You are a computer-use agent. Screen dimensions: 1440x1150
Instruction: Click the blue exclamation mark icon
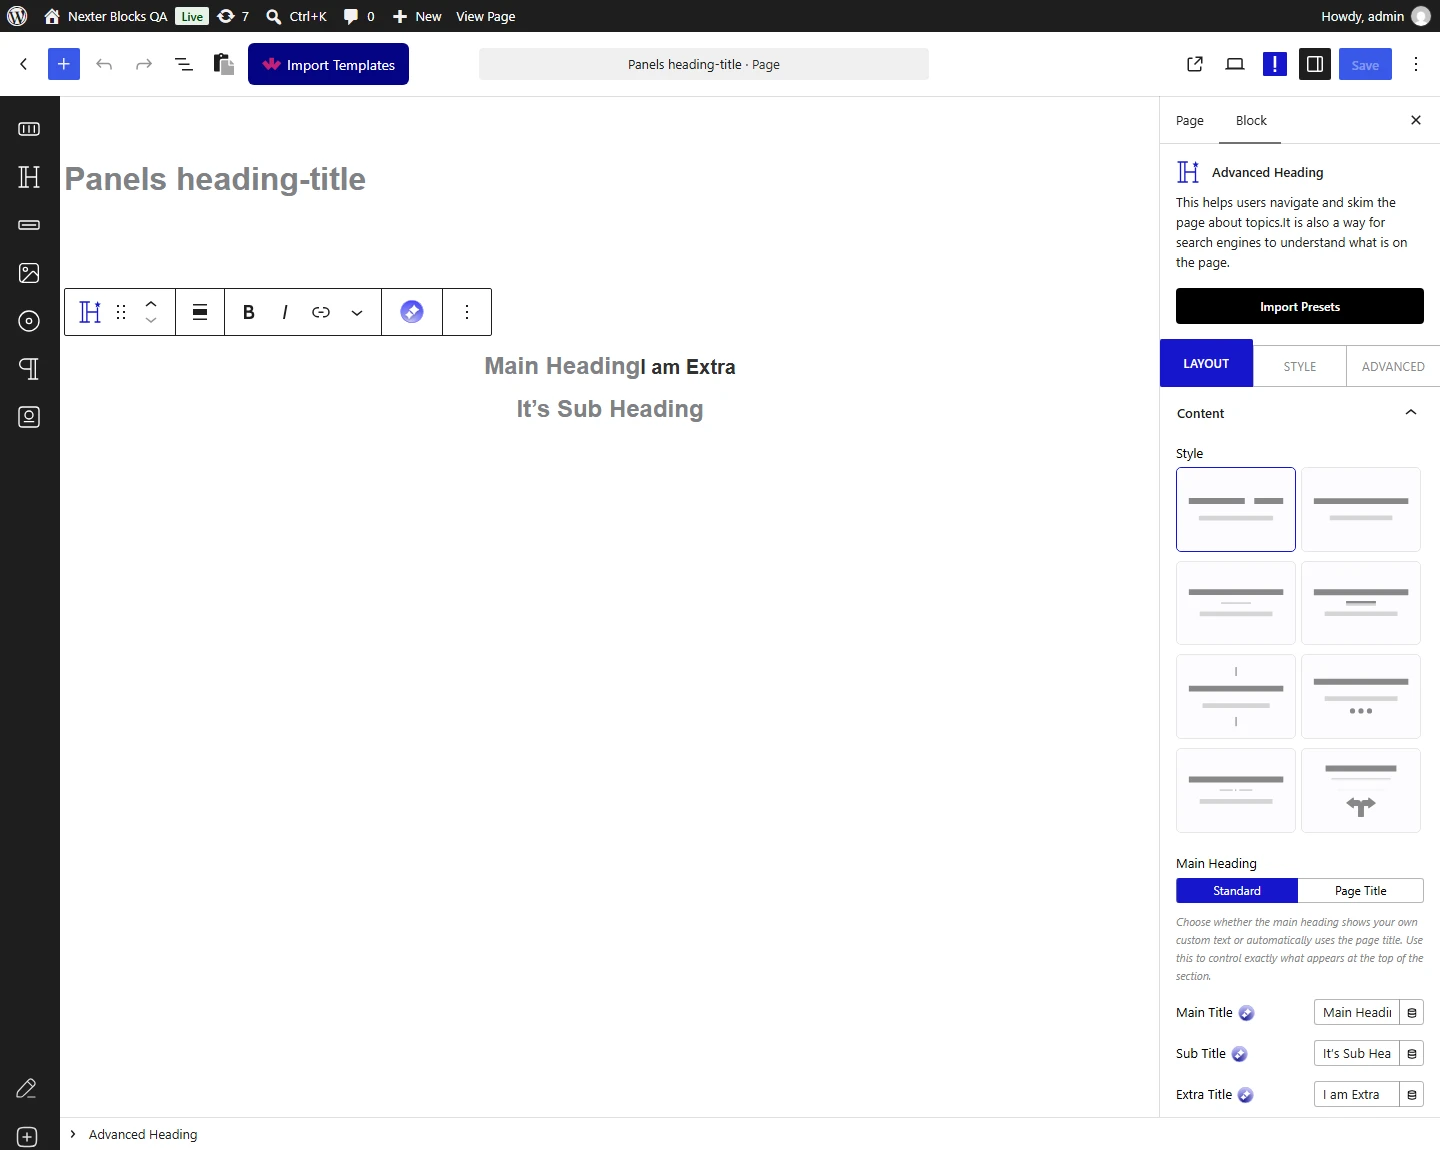(1275, 64)
